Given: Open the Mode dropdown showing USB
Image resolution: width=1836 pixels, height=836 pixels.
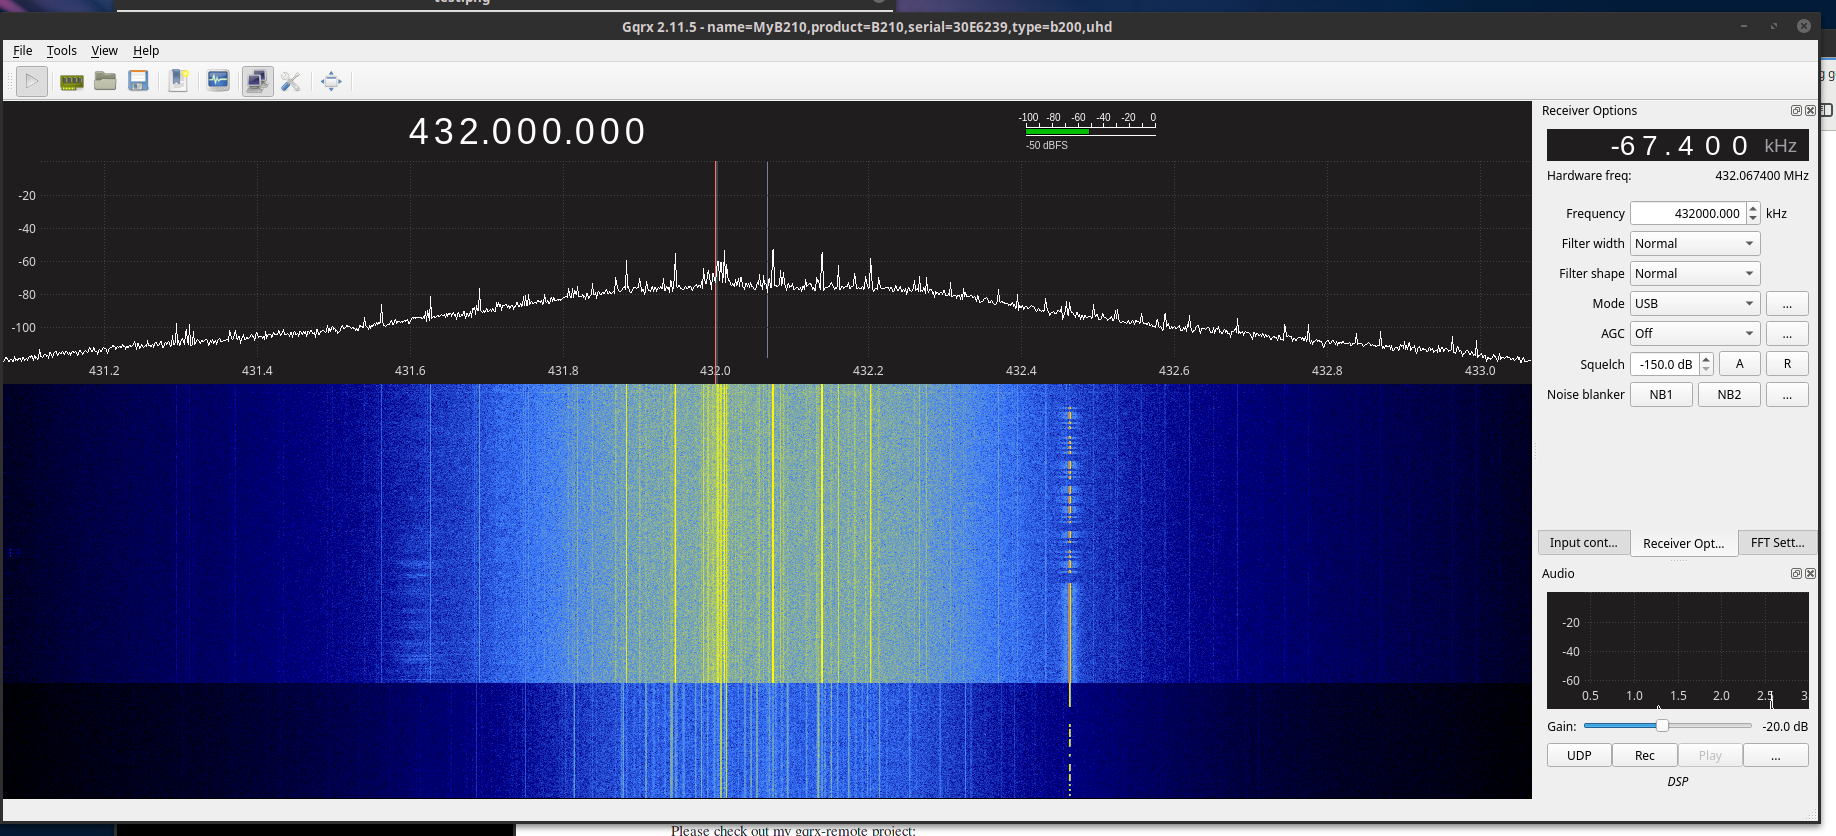Looking at the screenshot, I should [1694, 303].
